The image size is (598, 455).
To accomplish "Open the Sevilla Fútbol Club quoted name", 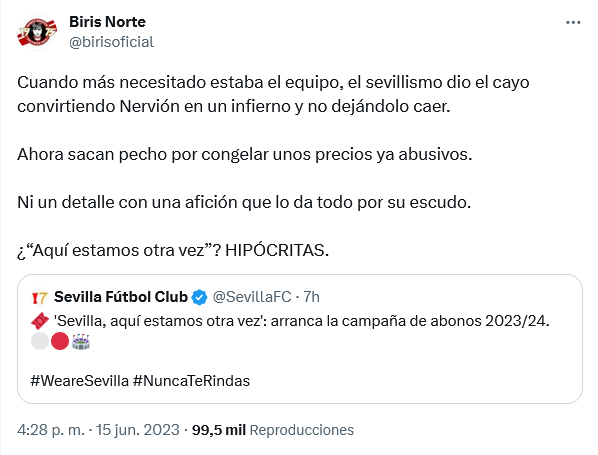I will (x=121, y=297).
